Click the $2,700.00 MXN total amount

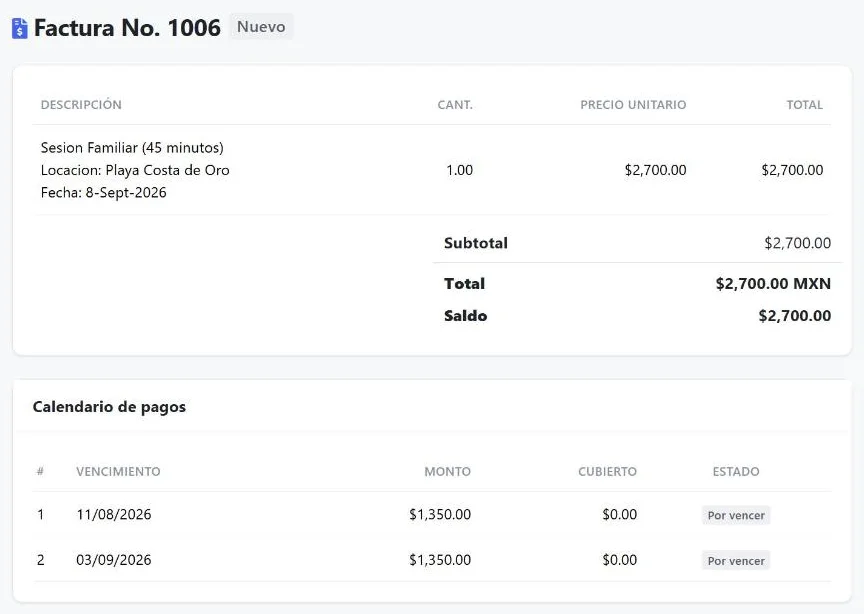coord(773,283)
